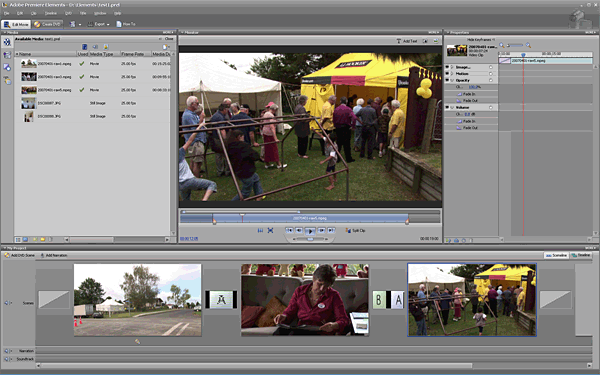Viewport: 600px width, 375px height.
Task: Click the rightmost icon in Monitor header
Action: pos(436,41)
